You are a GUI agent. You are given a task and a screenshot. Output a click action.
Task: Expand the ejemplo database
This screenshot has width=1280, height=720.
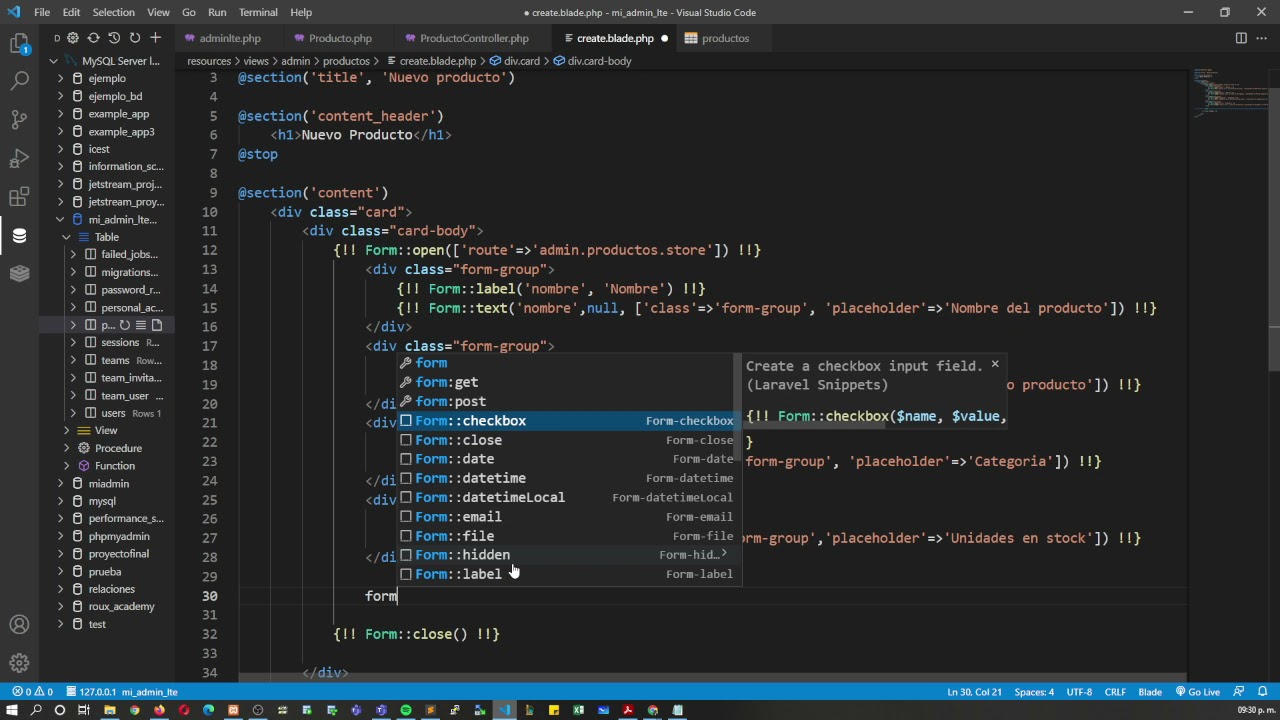pos(61,78)
